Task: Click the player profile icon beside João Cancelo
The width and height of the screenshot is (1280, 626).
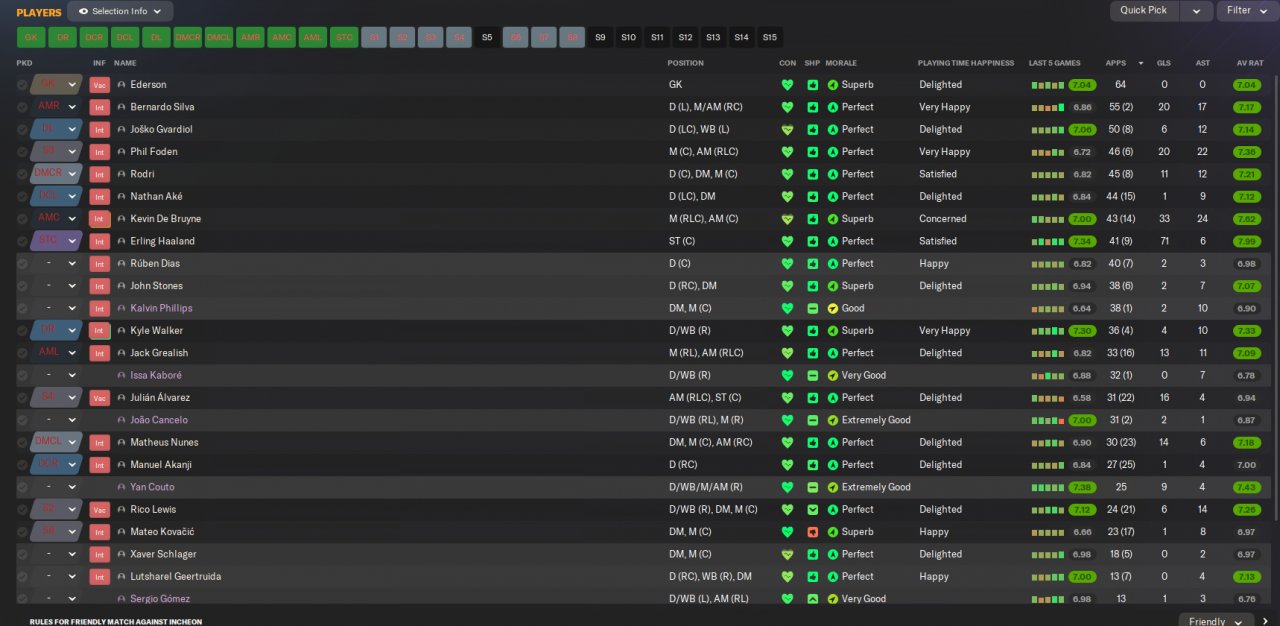Action: point(121,420)
